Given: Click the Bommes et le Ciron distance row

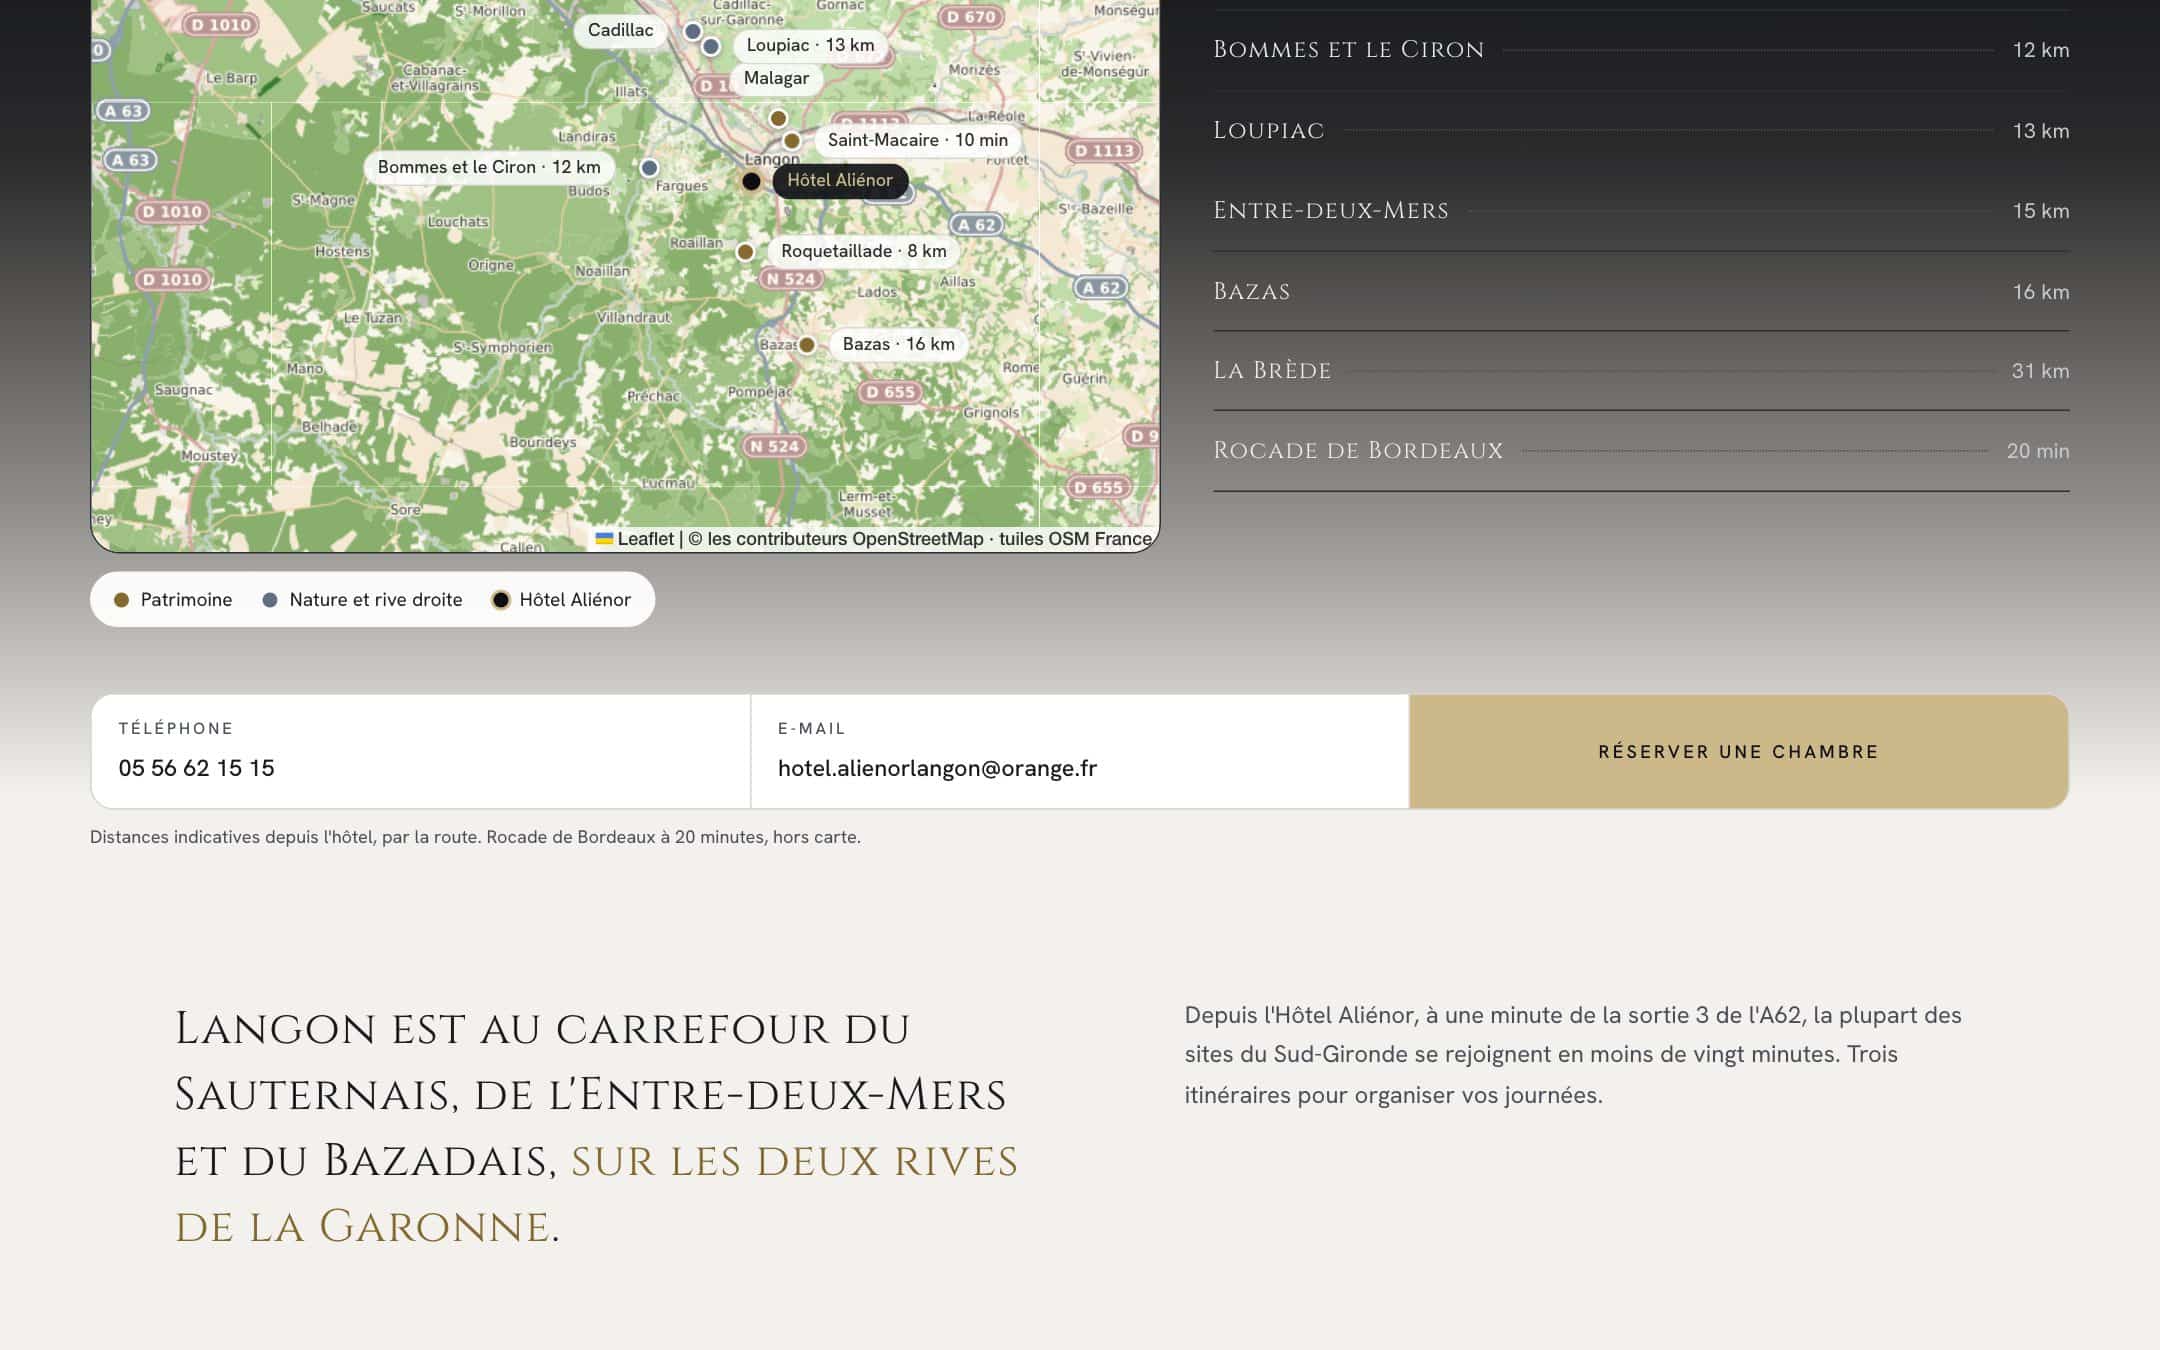Looking at the screenshot, I should [1641, 50].
